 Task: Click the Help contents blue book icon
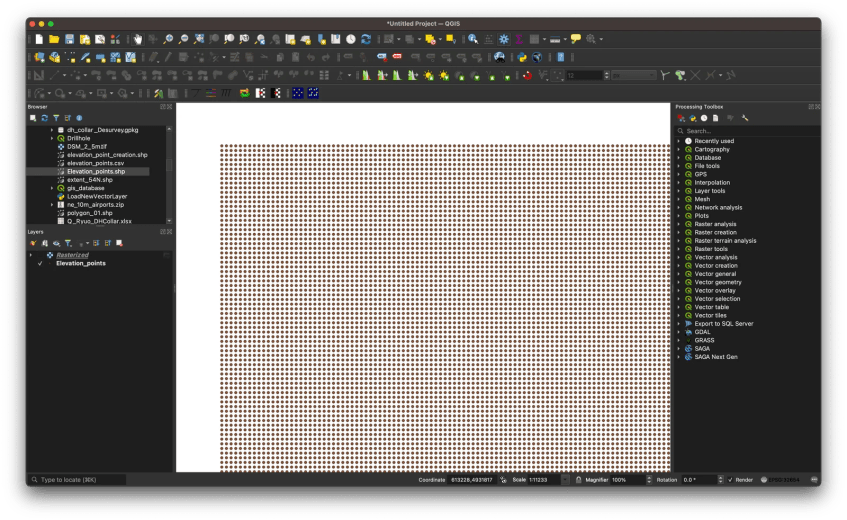click(561, 57)
